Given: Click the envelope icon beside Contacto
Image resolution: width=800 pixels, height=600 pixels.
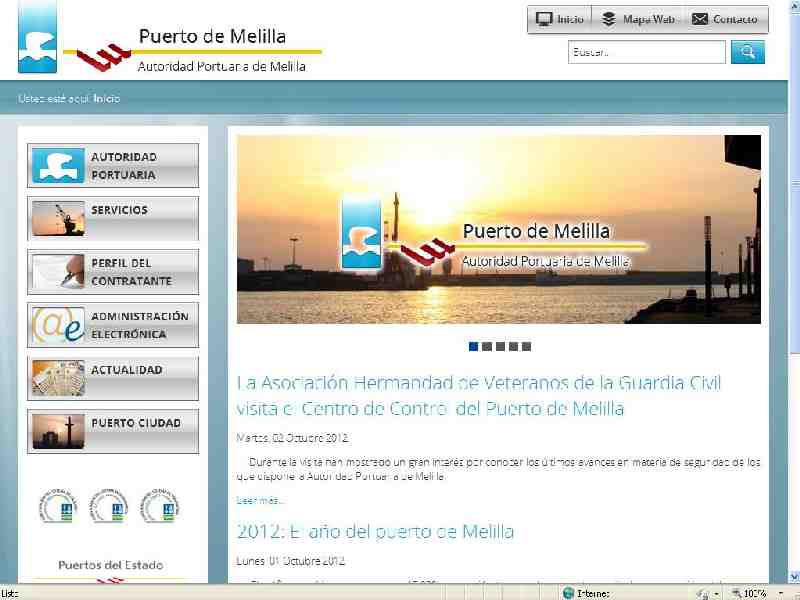Looking at the screenshot, I should point(699,19).
